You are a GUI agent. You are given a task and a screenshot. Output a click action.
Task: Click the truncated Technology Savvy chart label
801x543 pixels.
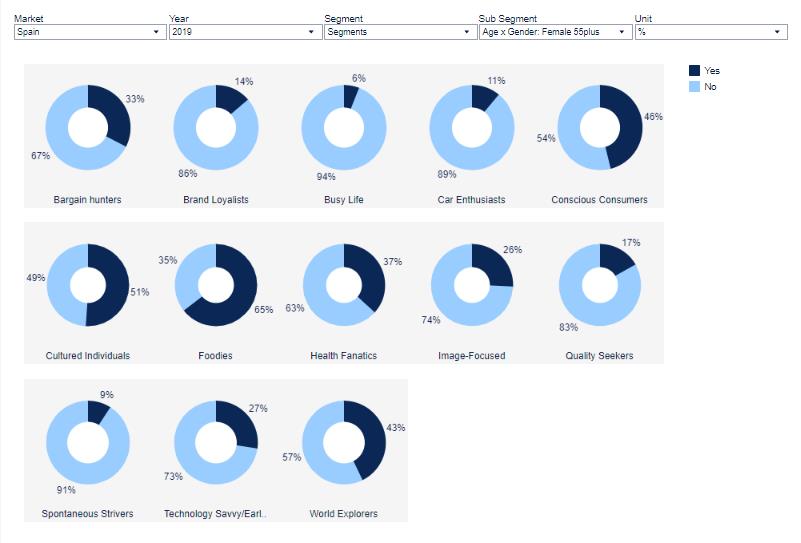tap(215, 514)
